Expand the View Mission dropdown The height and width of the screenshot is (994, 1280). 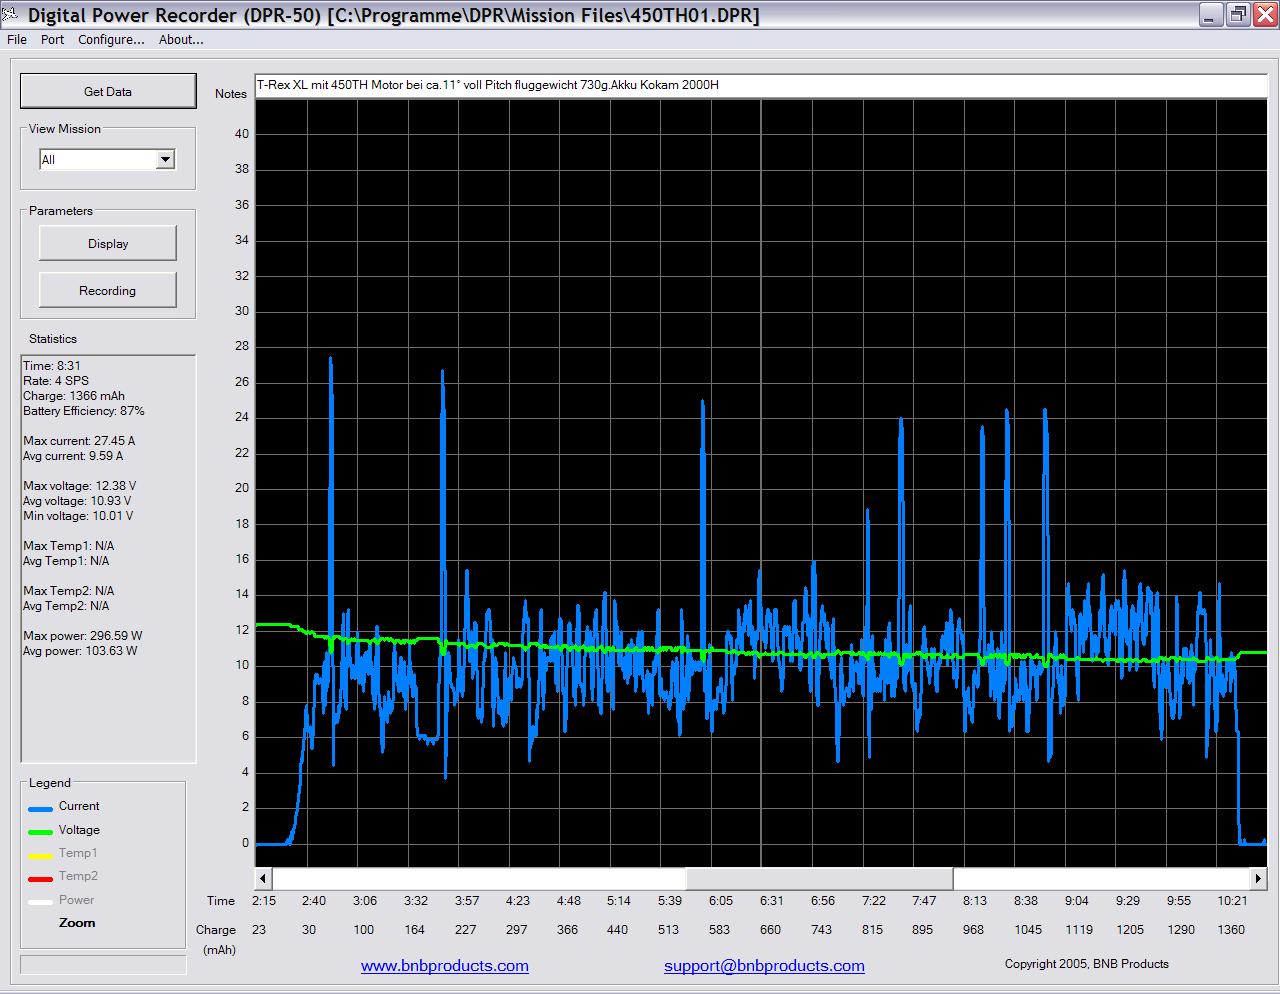click(x=166, y=159)
